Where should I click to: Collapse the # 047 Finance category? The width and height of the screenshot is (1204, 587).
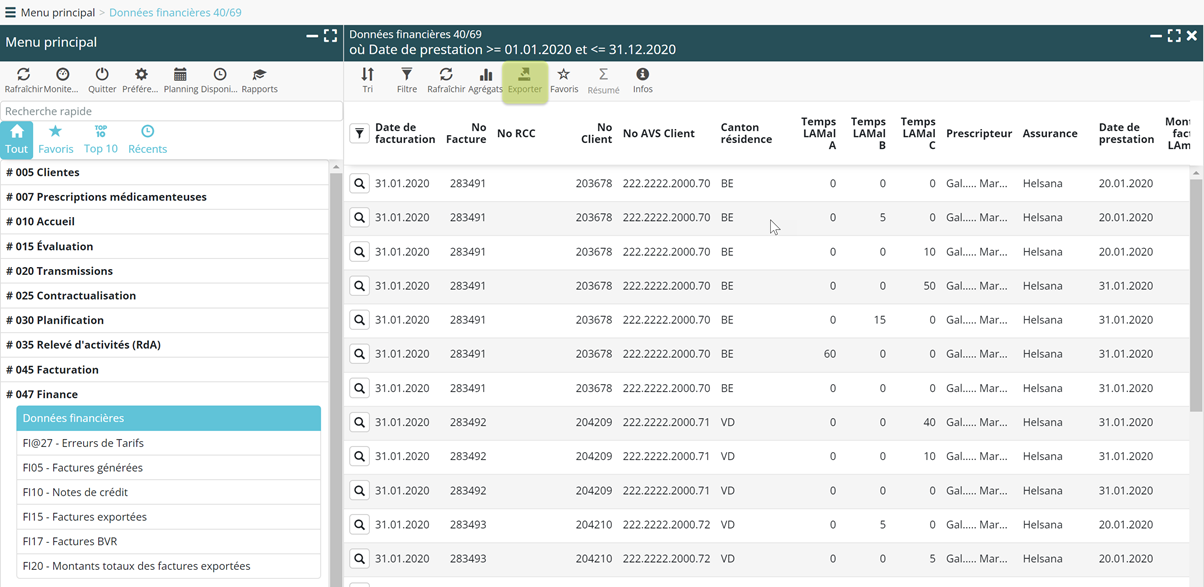pos(42,394)
